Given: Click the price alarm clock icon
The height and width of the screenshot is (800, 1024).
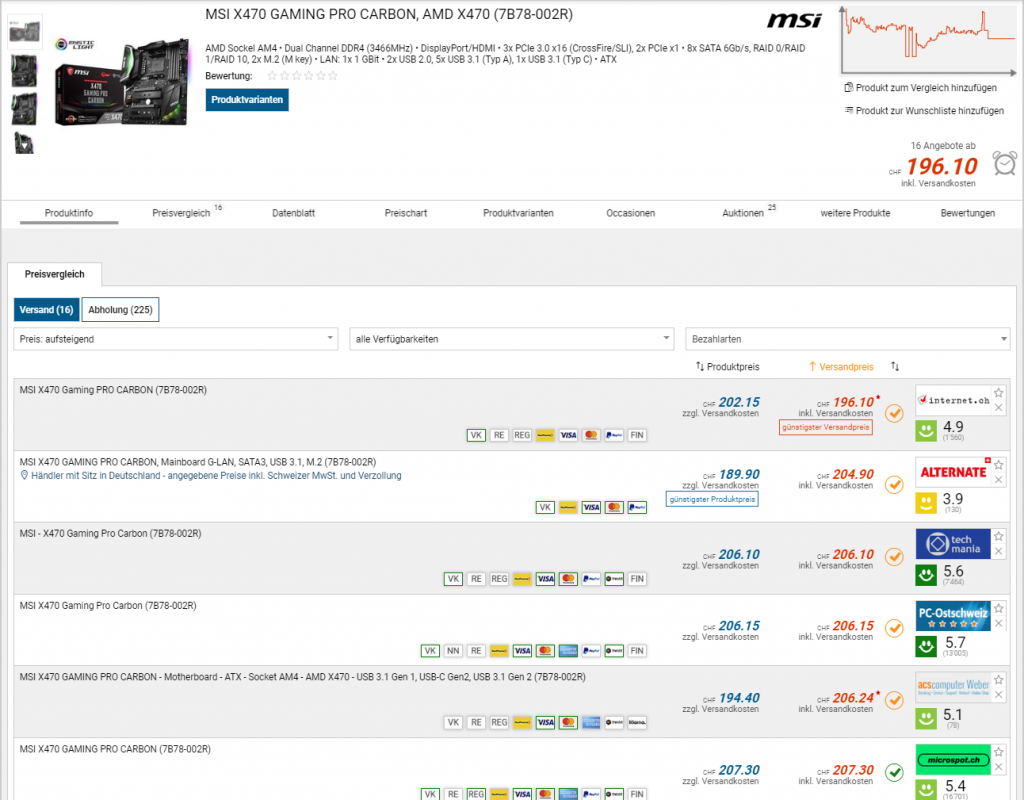Looking at the screenshot, I should (1005, 163).
